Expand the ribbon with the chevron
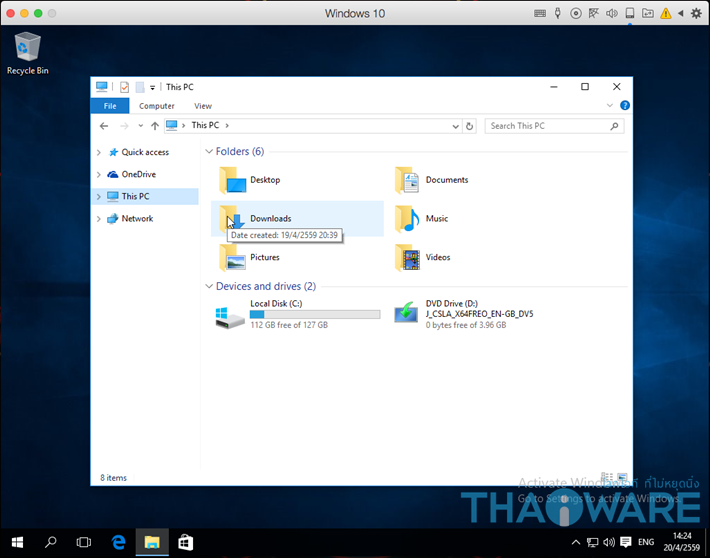This screenshot has width=710, height=558. pyautogui.click(x=610, y=106)
